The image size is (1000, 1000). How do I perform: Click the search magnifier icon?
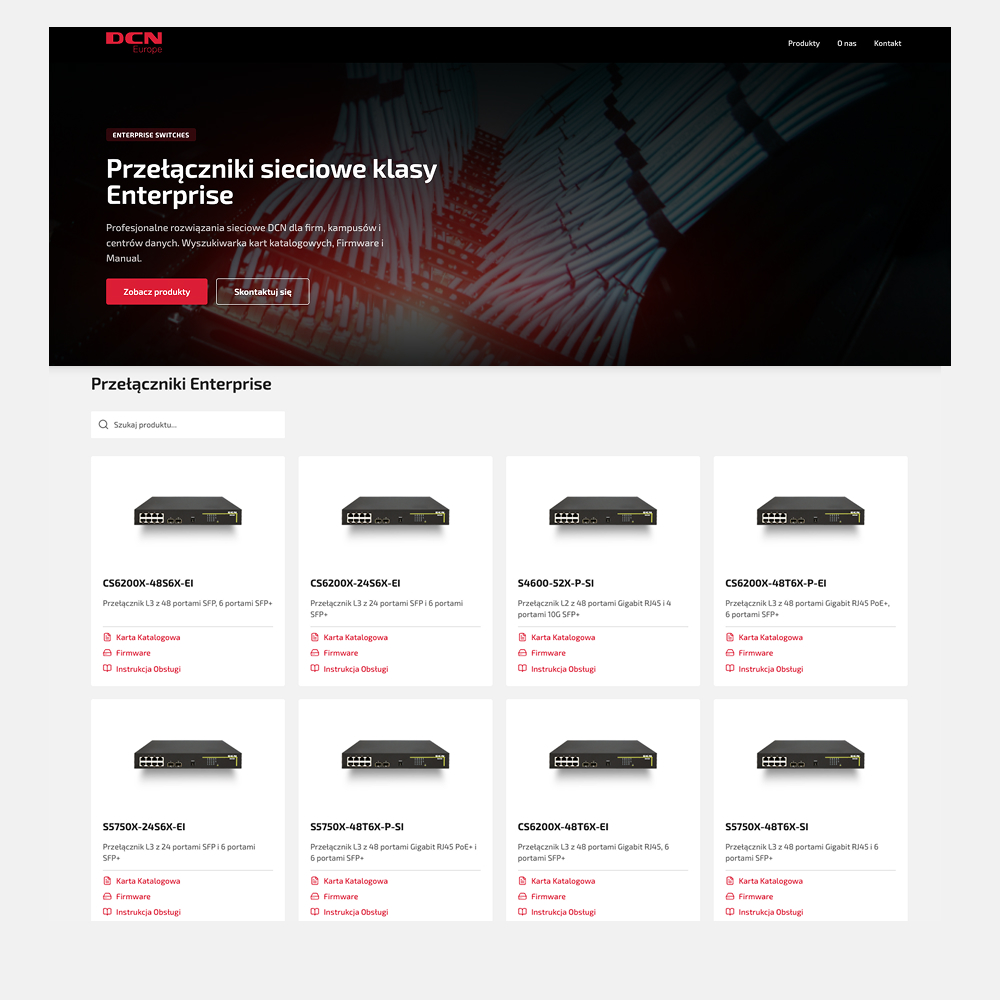click(103, 425)
